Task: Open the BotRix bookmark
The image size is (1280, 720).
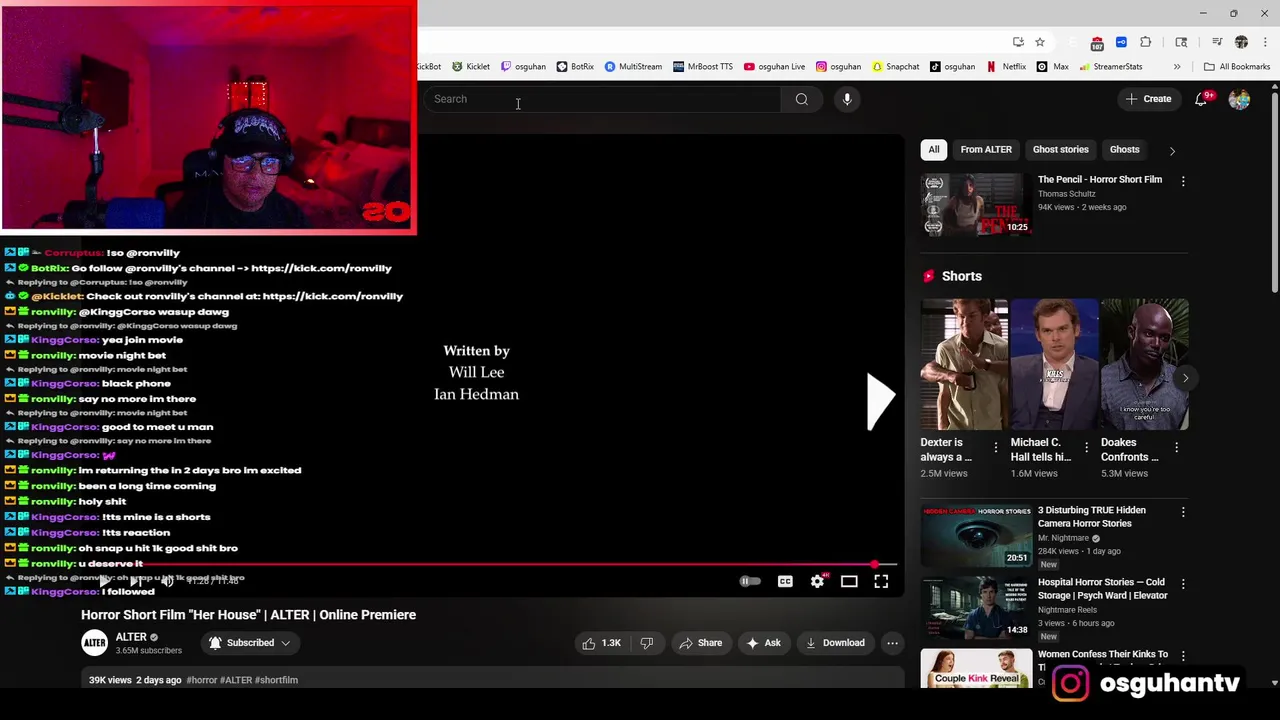Action: tap(575, 67)
